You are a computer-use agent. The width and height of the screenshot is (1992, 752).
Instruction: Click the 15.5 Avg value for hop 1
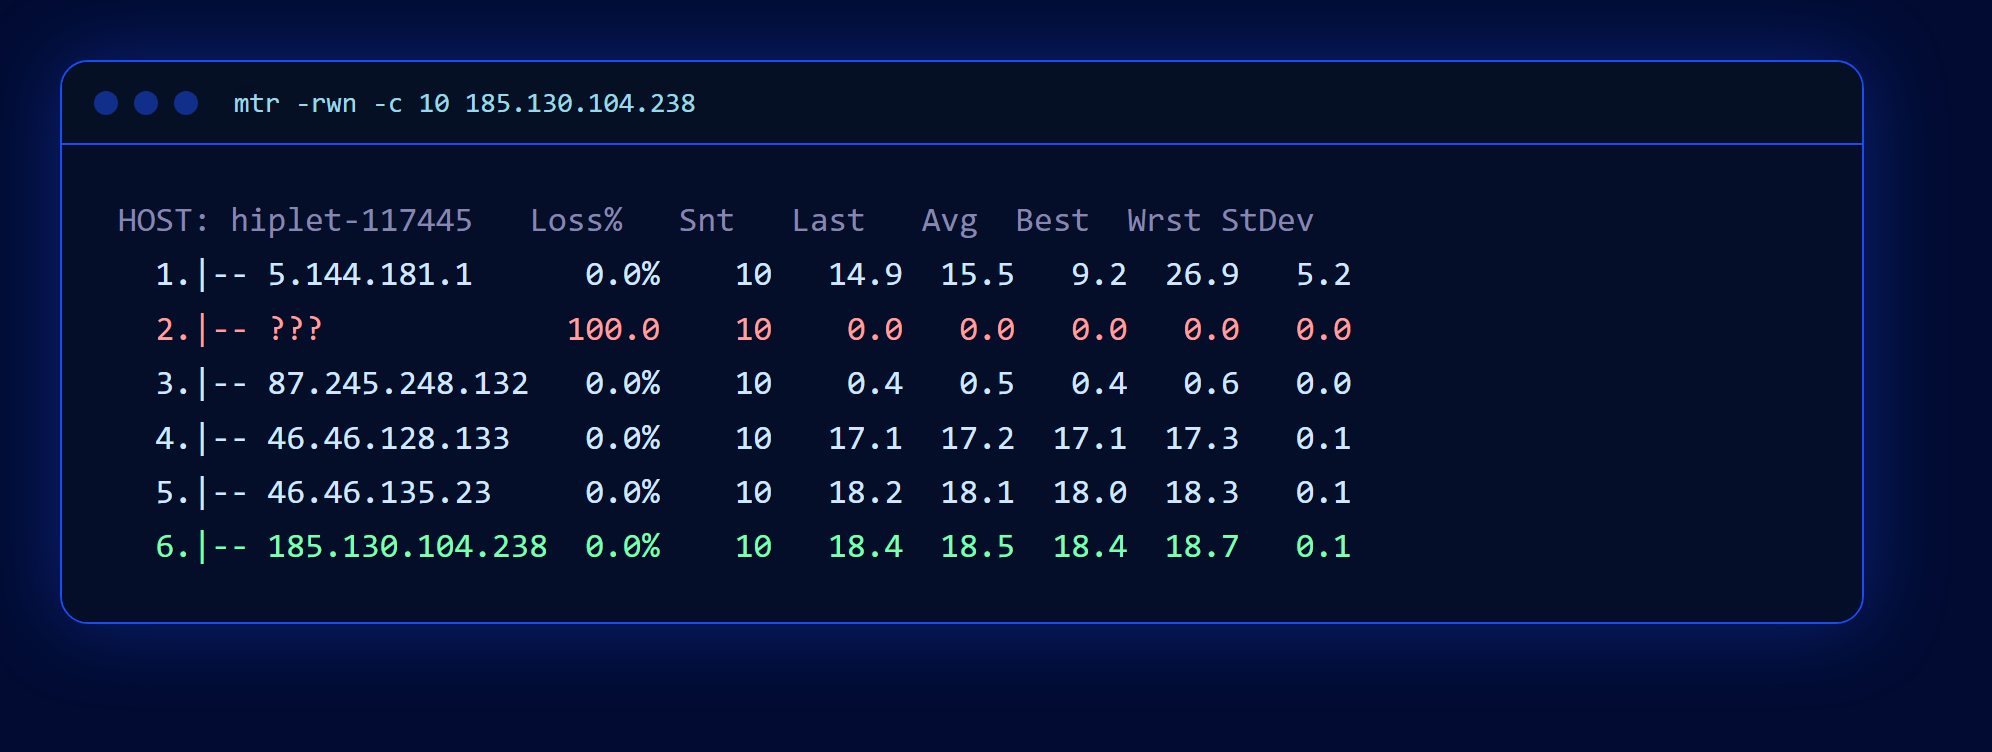[x=978, y=275]
